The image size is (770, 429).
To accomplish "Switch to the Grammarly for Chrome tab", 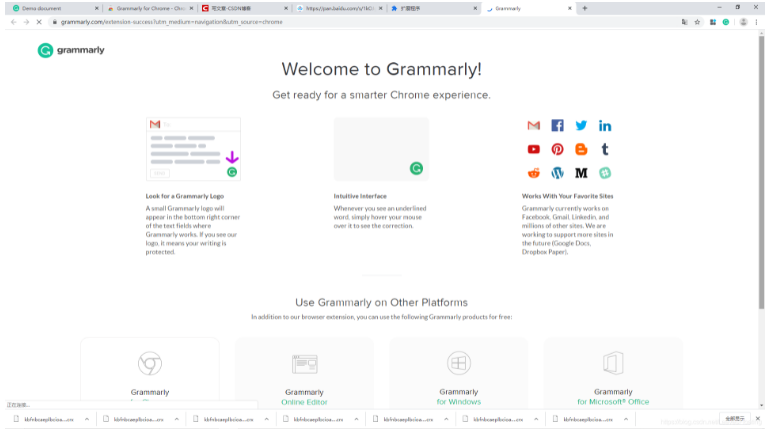I will tap(145, 8).
